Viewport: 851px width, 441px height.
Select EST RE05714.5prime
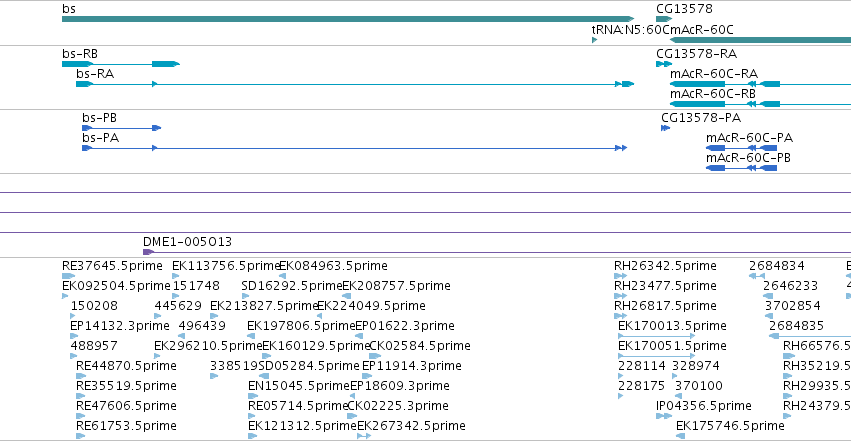click(298, 406)
